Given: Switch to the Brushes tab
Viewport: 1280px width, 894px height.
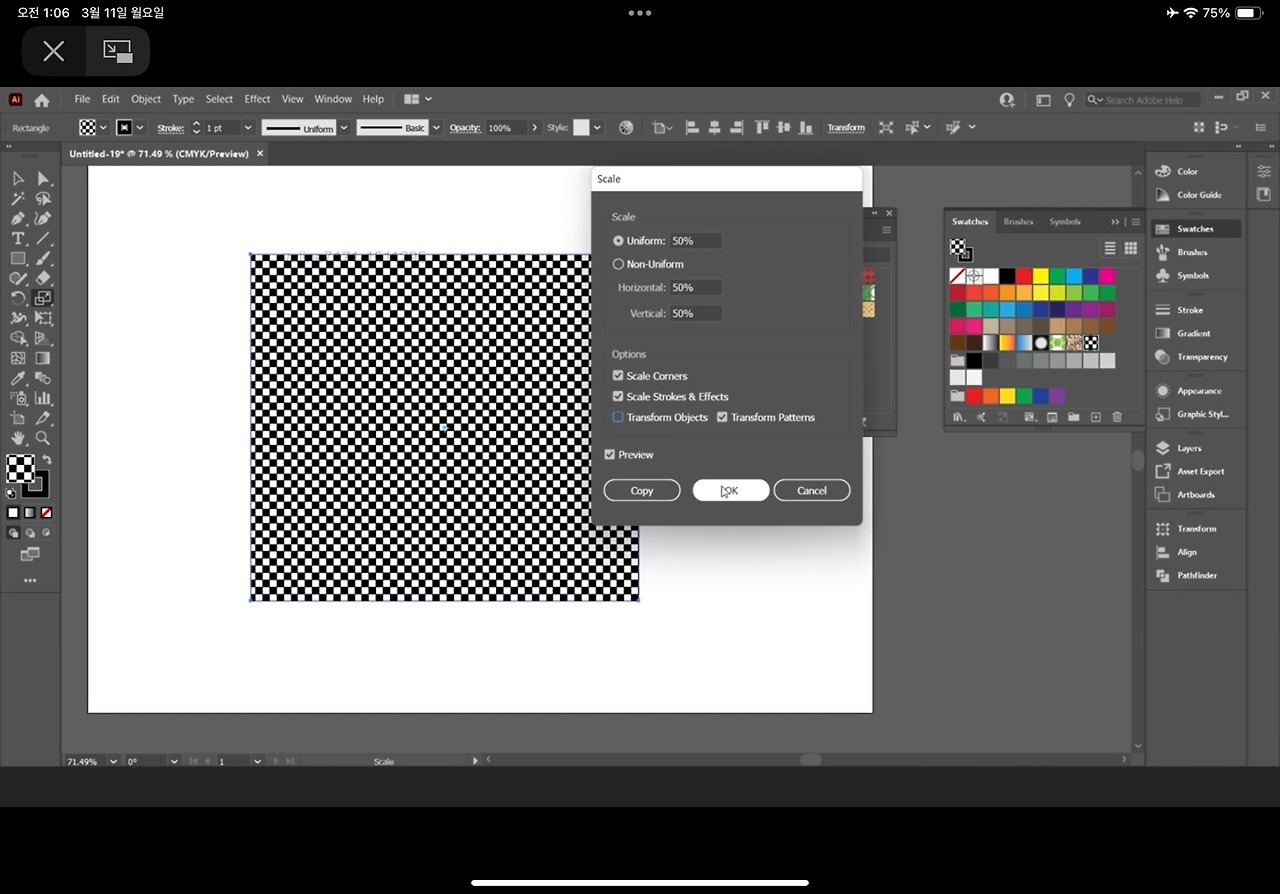Looking at the screenshot, I should point(1018,222).
